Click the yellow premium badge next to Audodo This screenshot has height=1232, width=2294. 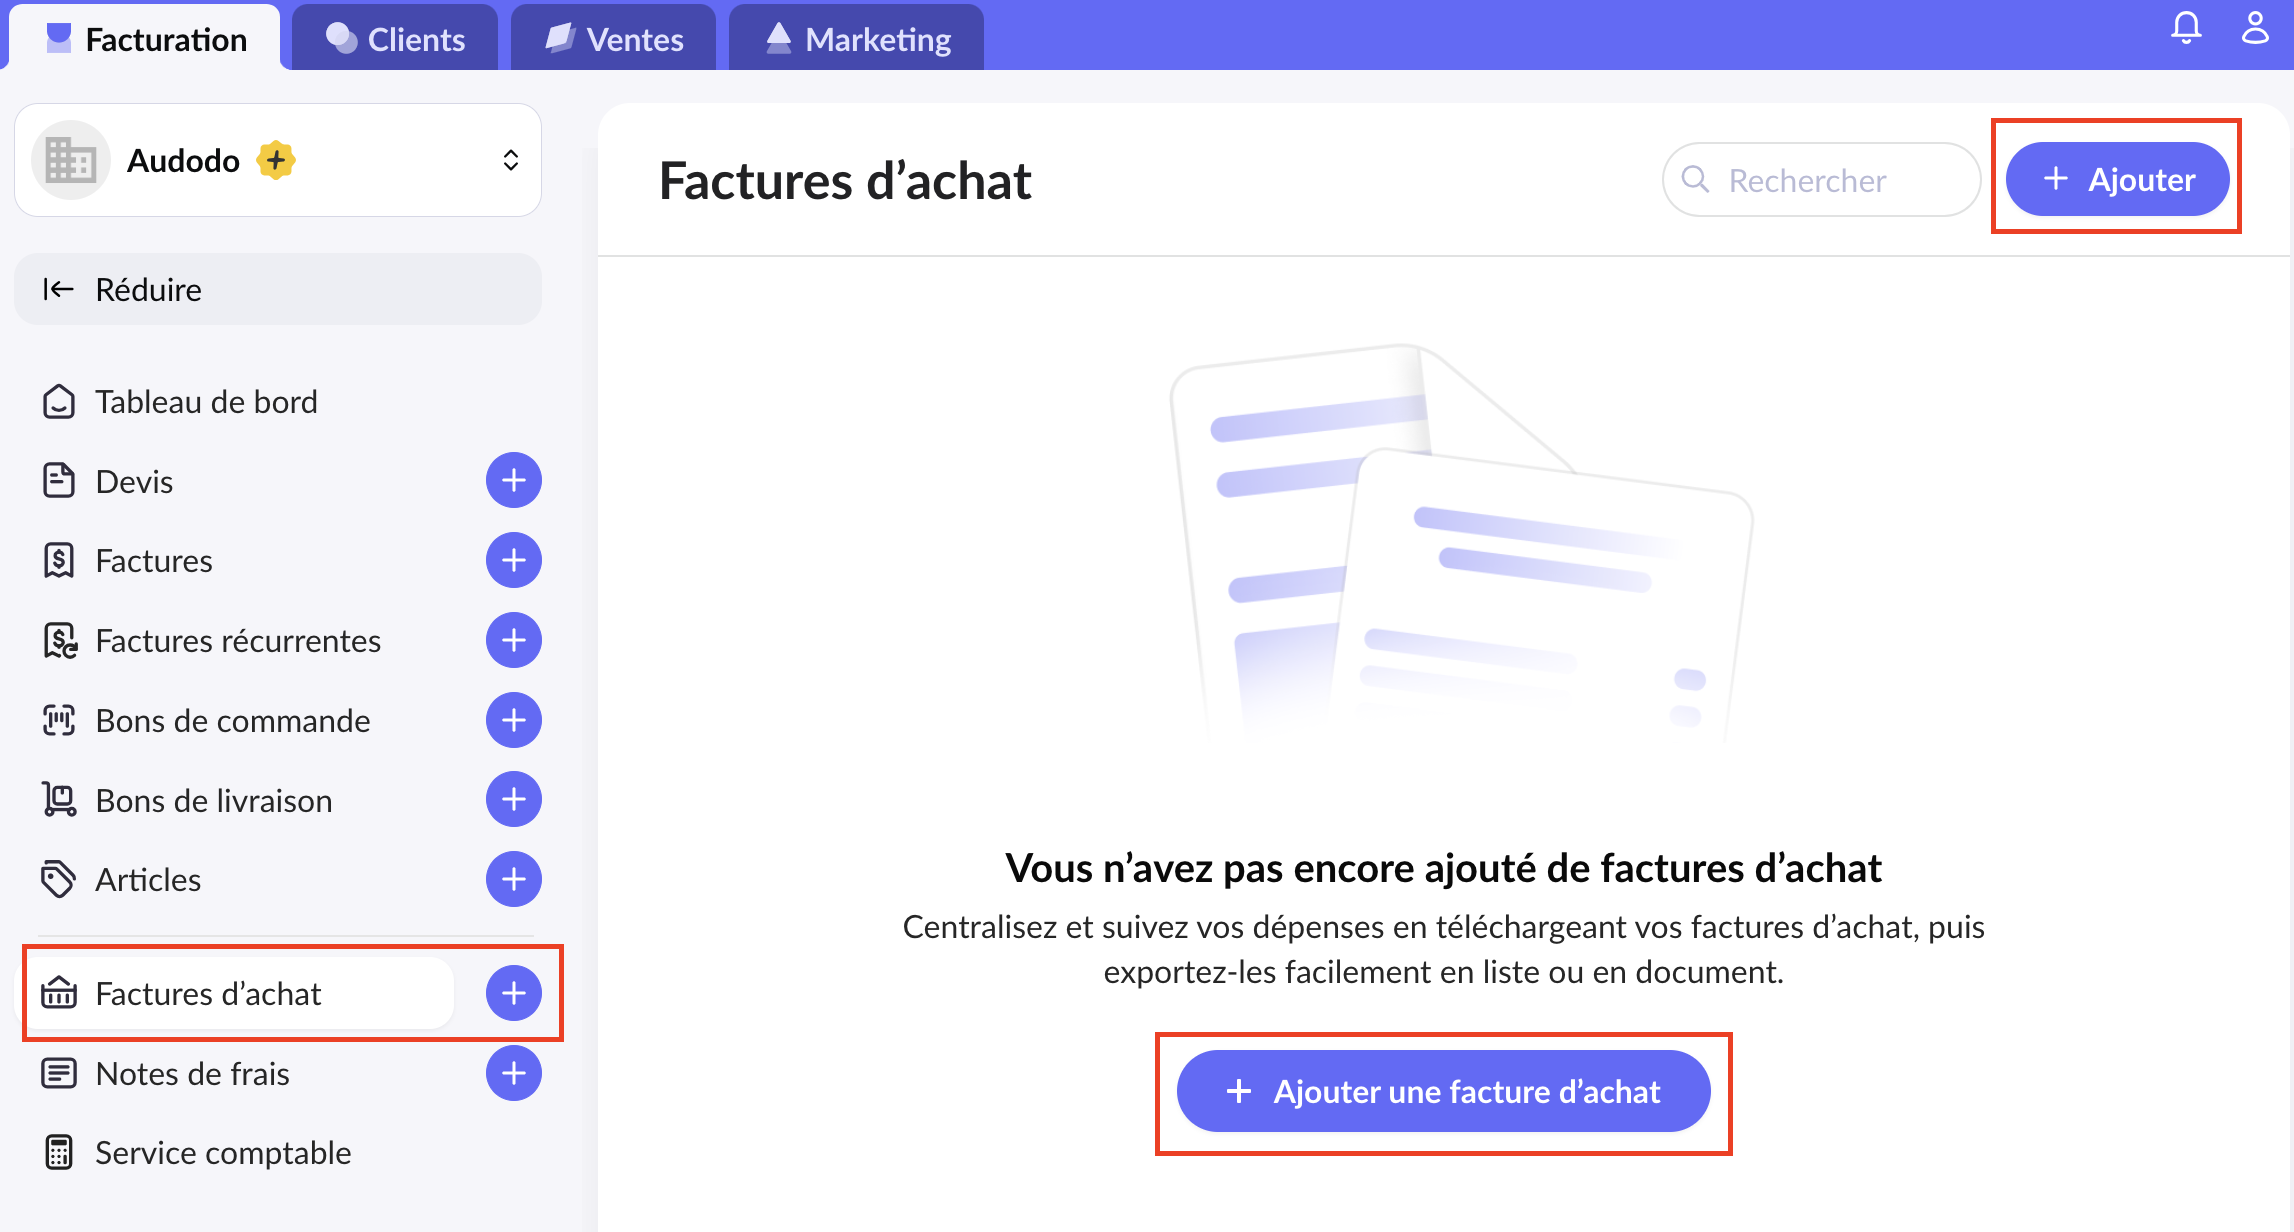(x=276, y=160)
